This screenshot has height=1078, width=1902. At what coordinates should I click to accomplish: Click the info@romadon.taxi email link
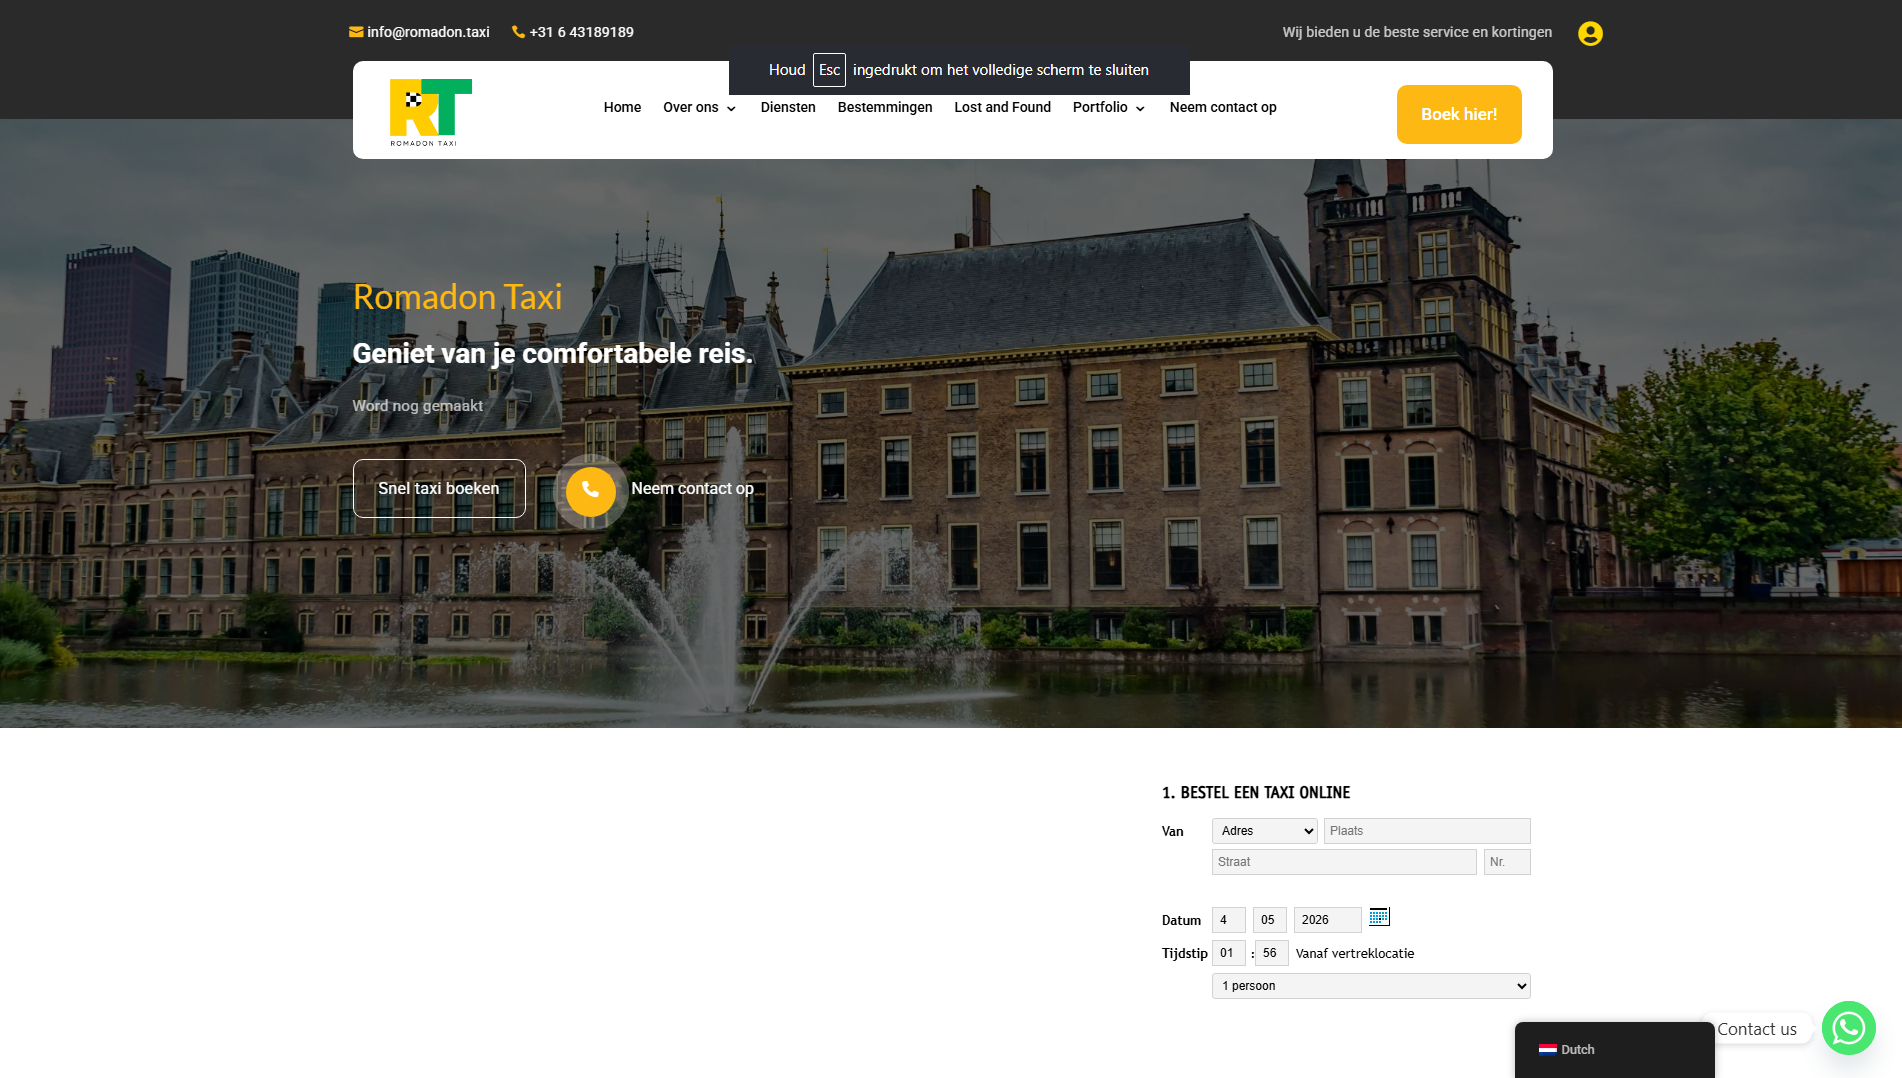point(428,32)
